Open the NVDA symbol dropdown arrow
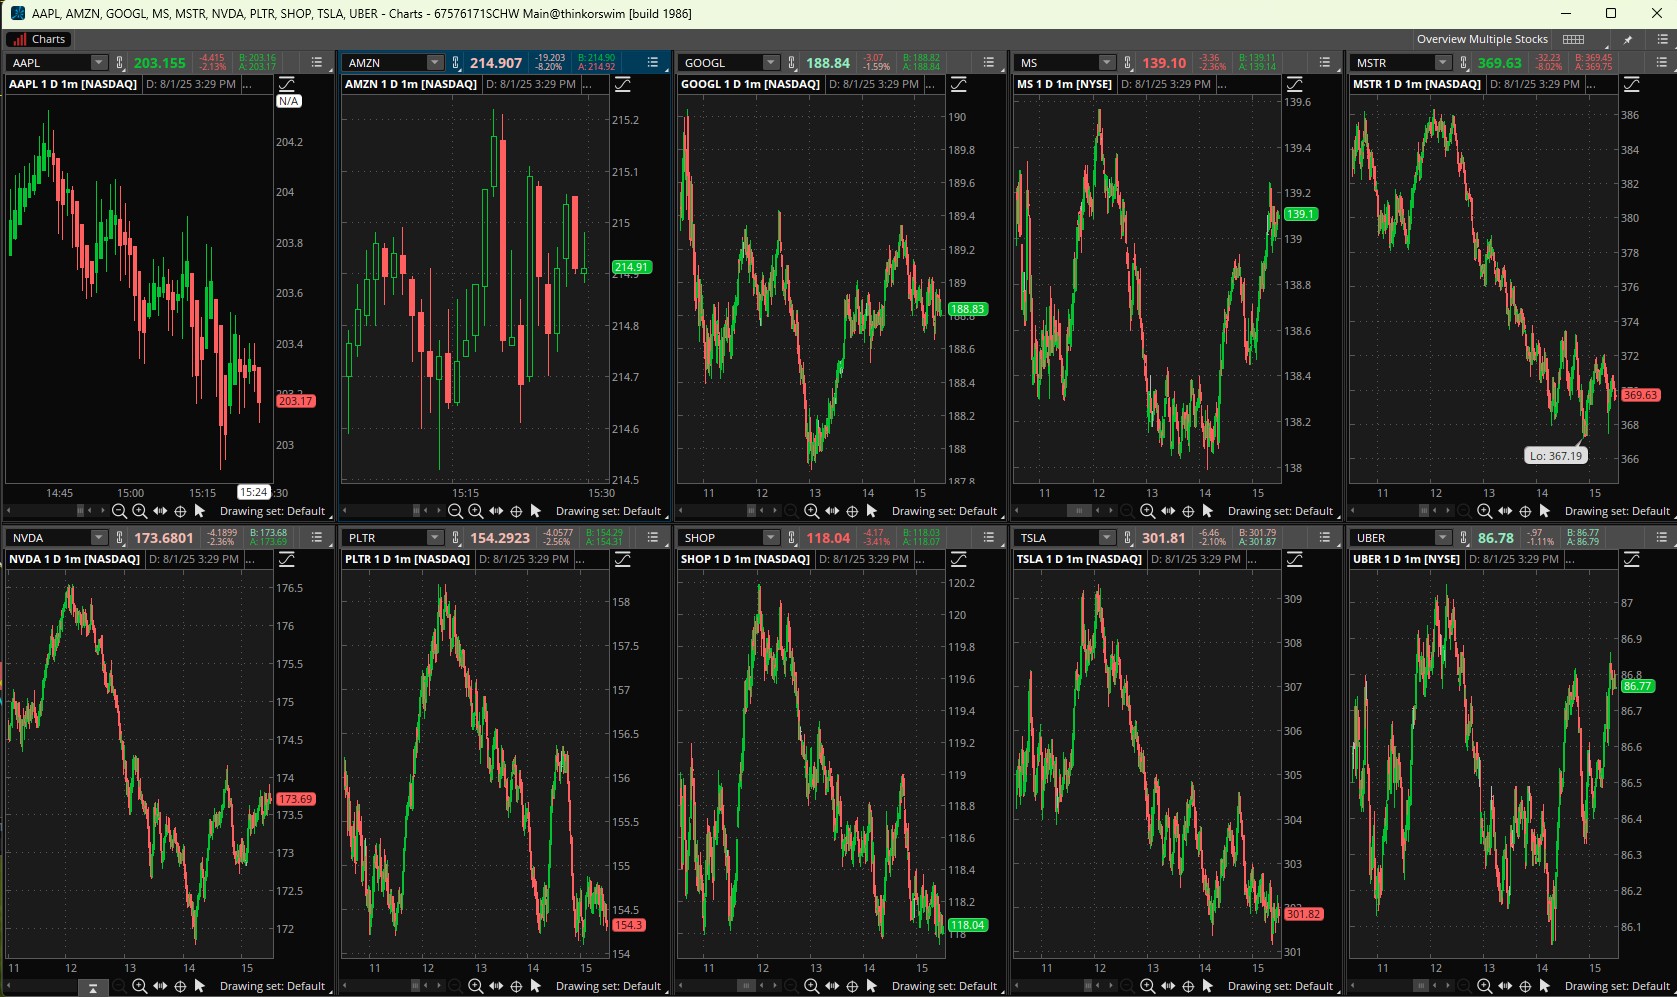The height and width of the screenshot is (997, 1677). point(98,537)
